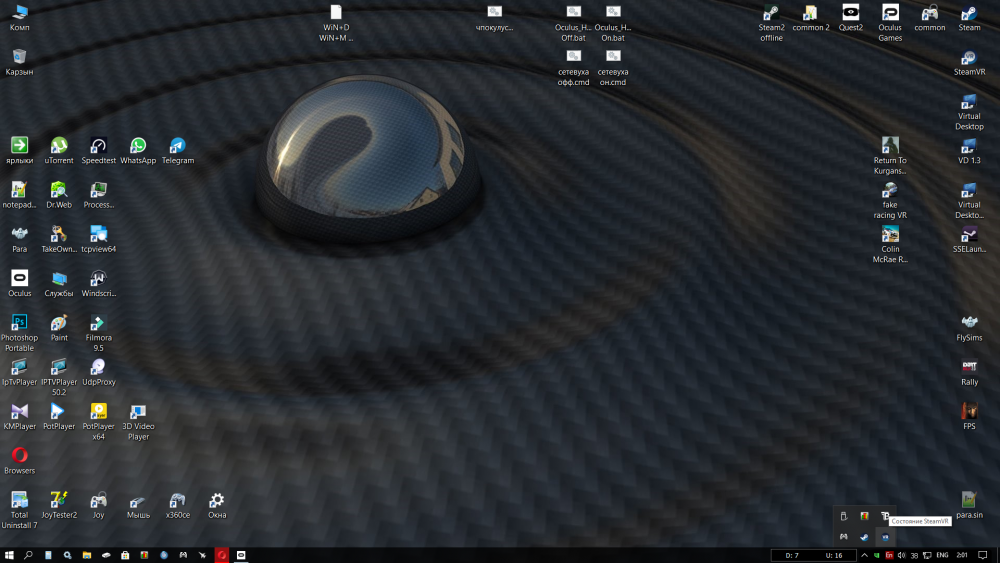Click the gamepad icon in tray popup
Screen dimensions: 1000x563
[x=843, y=537]
